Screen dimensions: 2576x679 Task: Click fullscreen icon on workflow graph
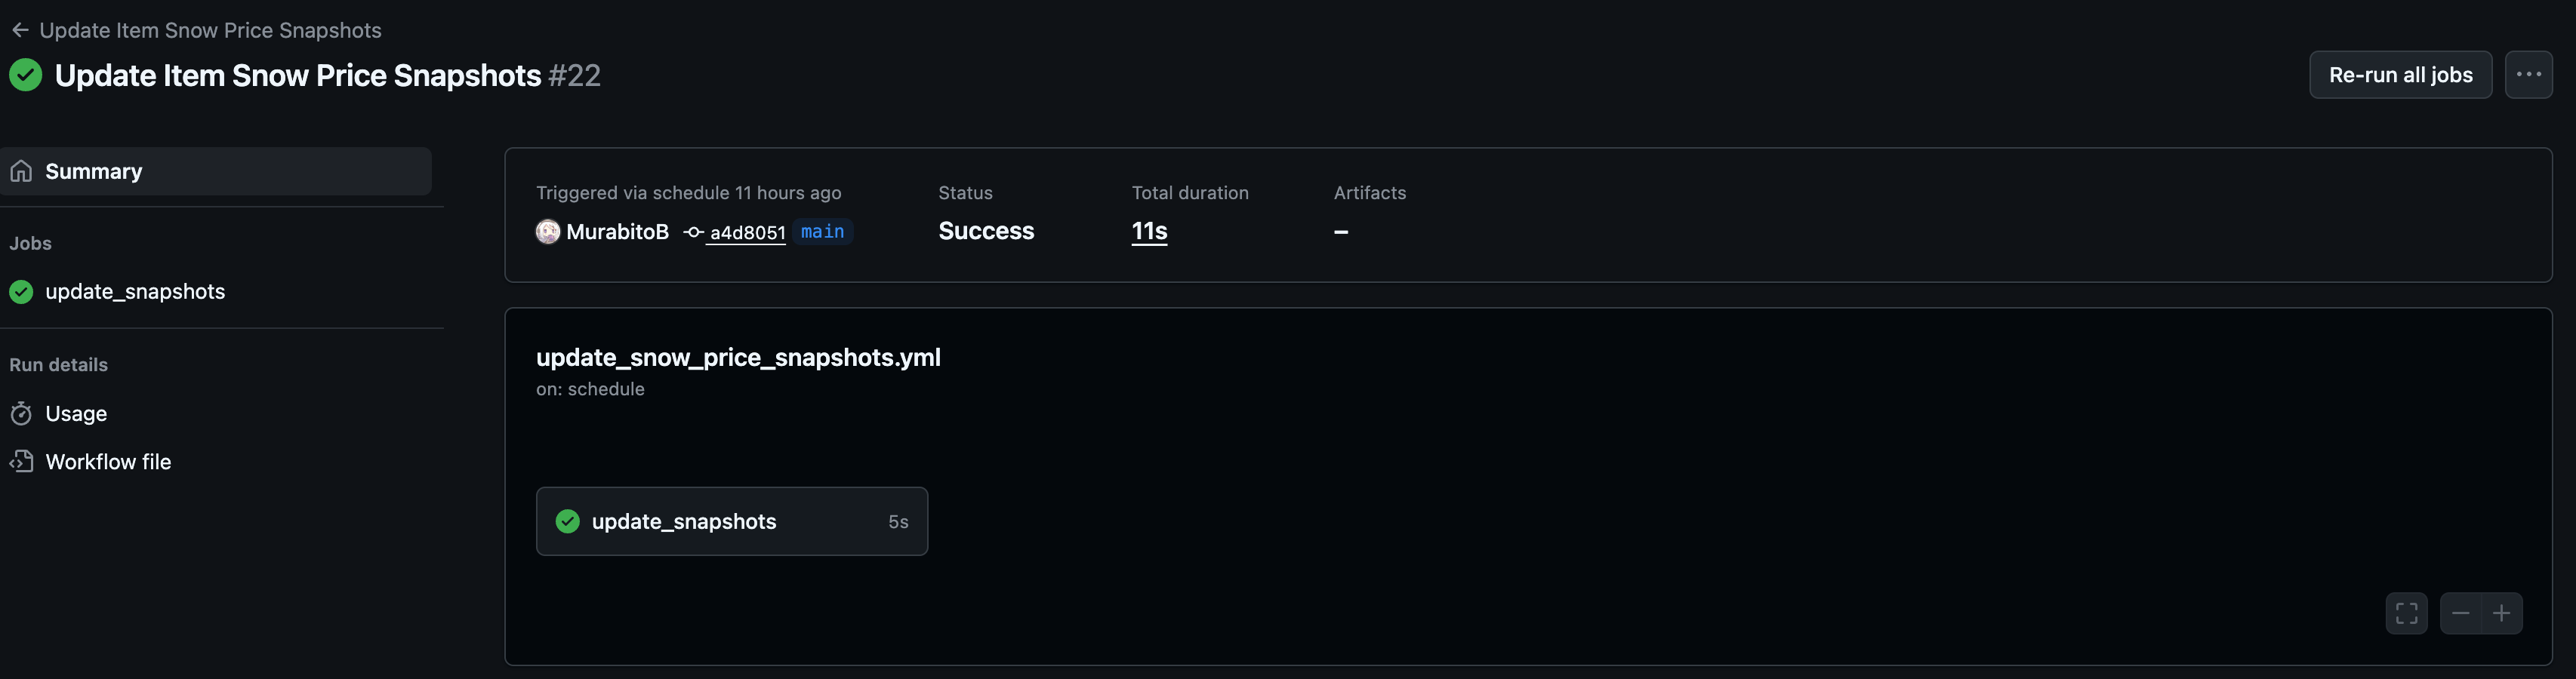2406,613
